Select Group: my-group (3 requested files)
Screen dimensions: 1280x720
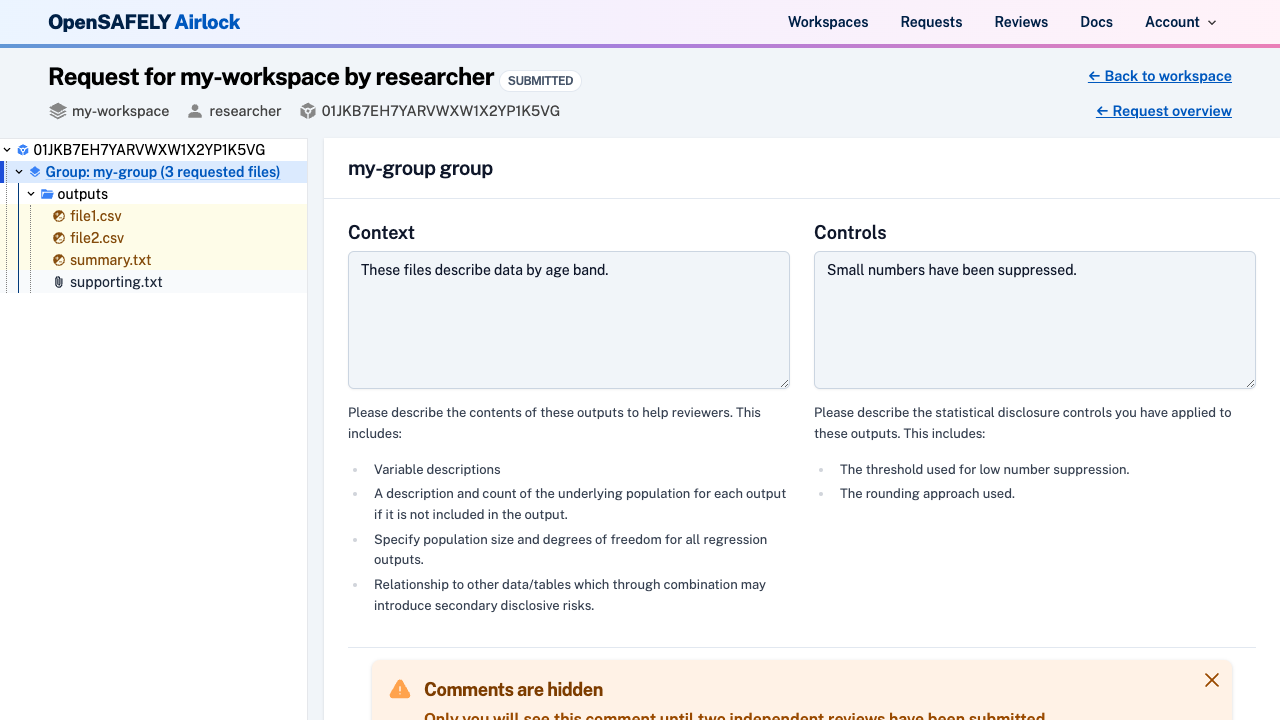(x=163, y=172)
